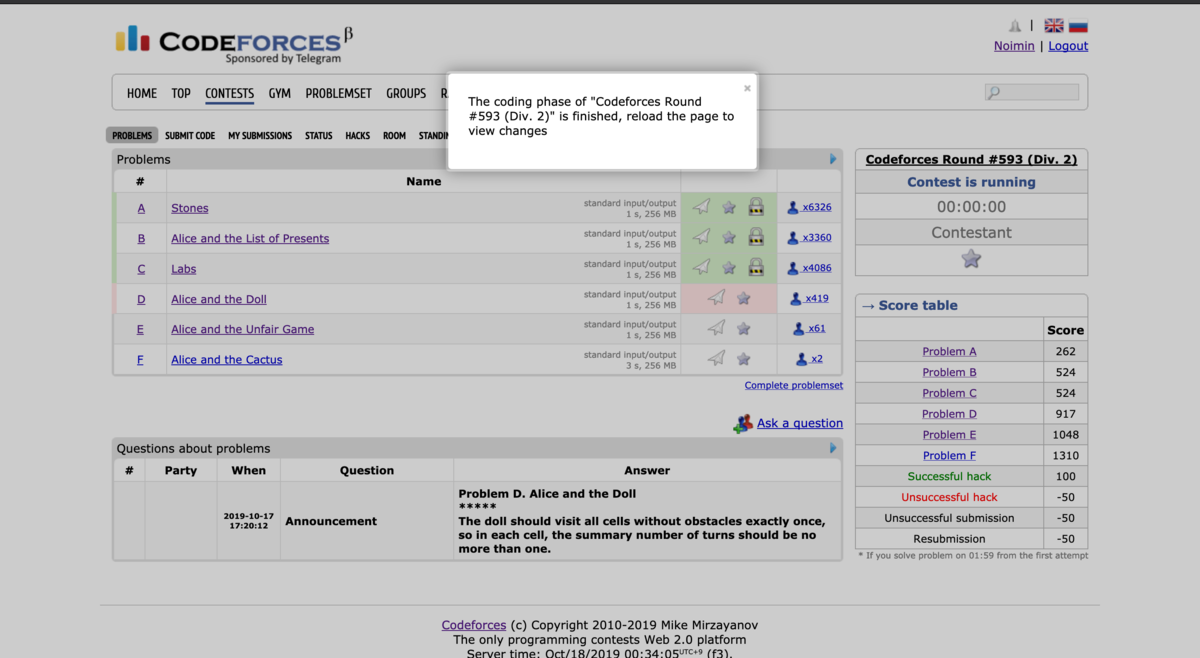Switch to MY SUBMISSIONS tab
The height and width of the screenshot is (658, 1200).
tap(260, 135)
